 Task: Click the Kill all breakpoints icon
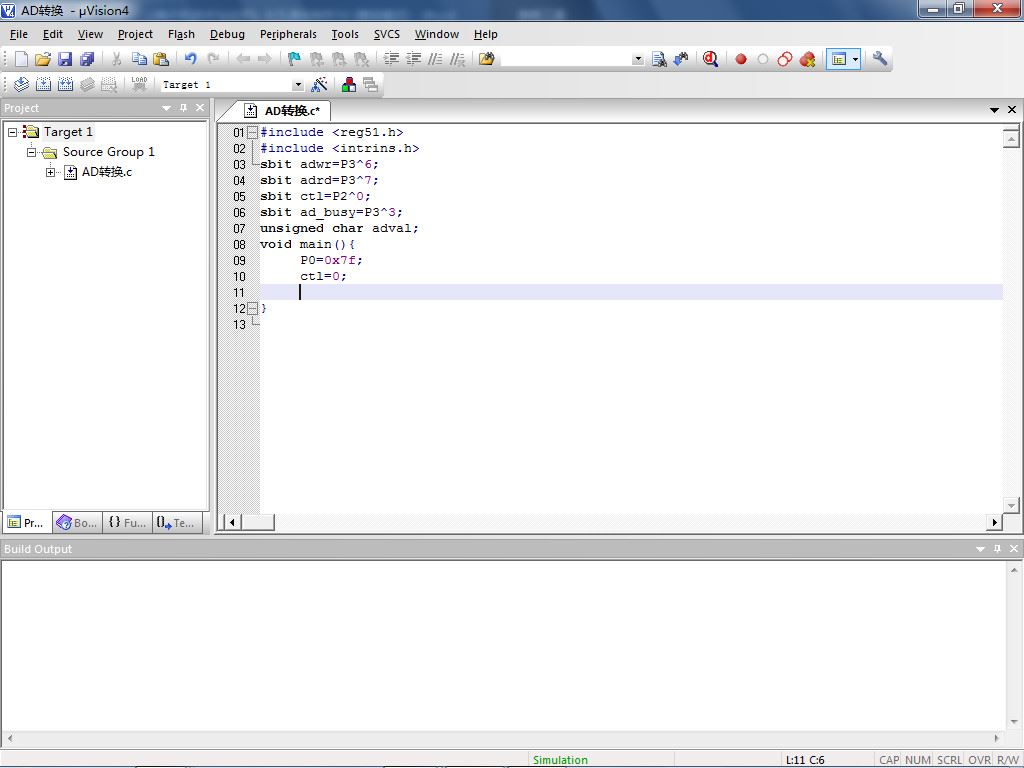coord(807,59)
